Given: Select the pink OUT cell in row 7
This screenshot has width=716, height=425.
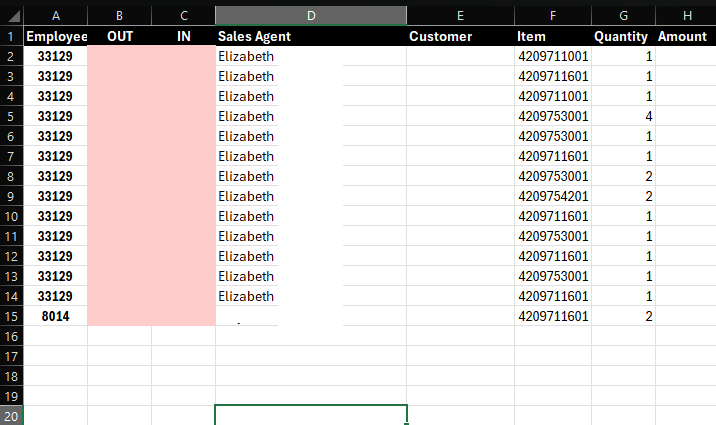Looking at the screenshot, I should [x=119, y=156].
